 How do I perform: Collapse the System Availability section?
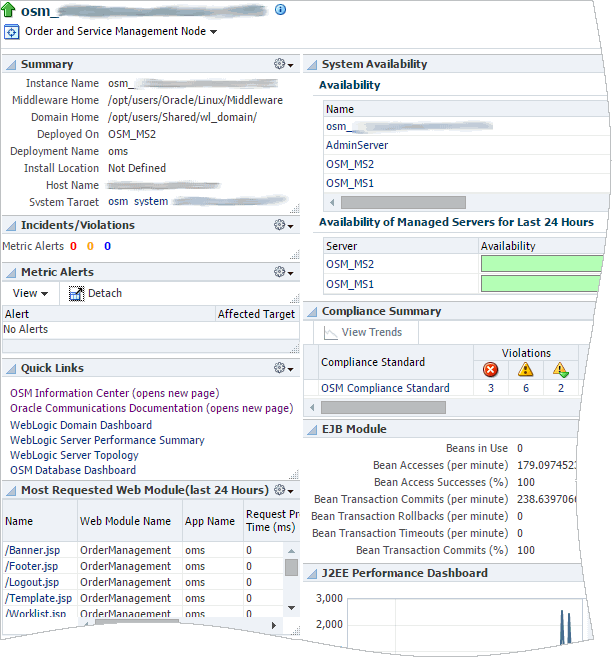(312, 65)
